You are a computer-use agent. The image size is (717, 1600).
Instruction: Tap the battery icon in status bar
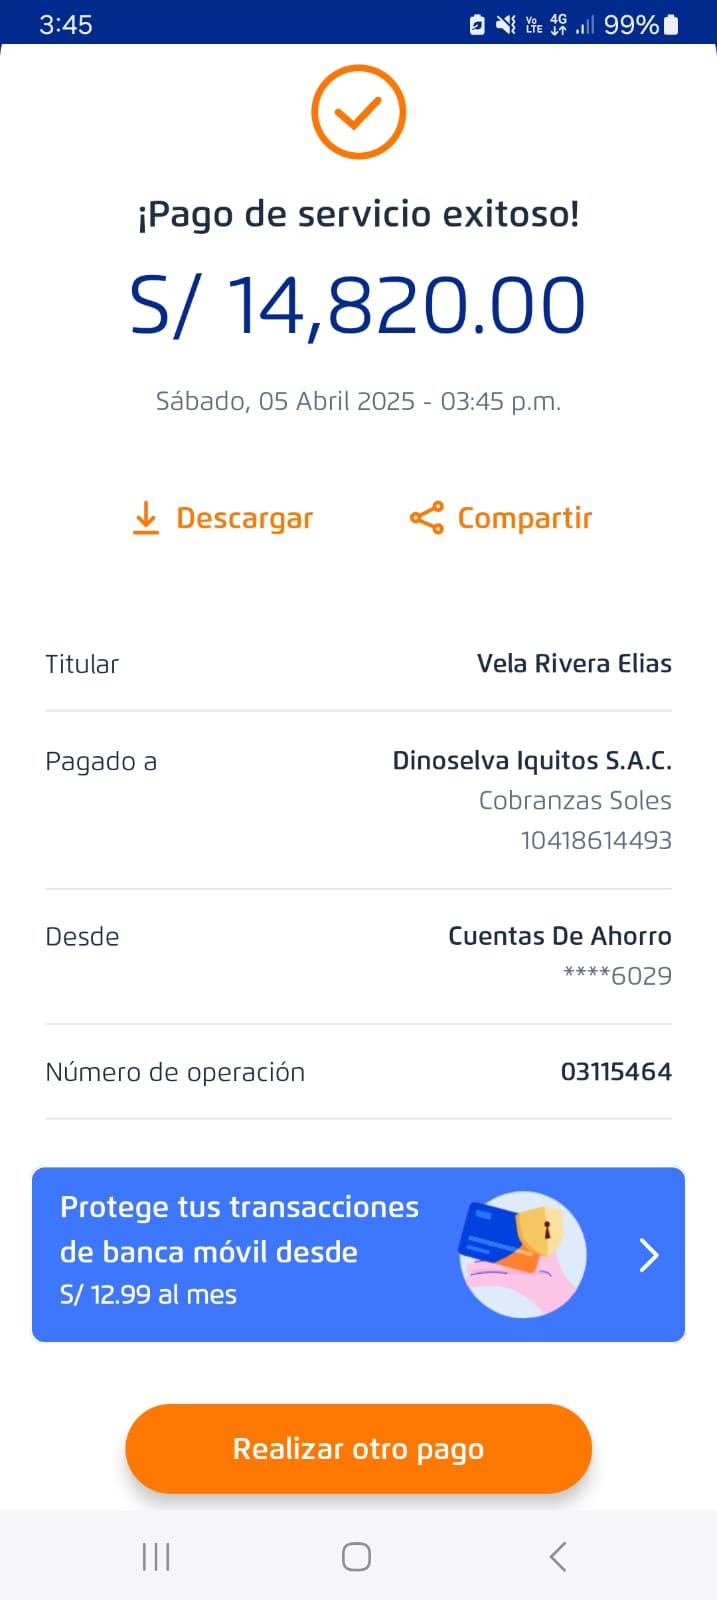tap(672, 24)
